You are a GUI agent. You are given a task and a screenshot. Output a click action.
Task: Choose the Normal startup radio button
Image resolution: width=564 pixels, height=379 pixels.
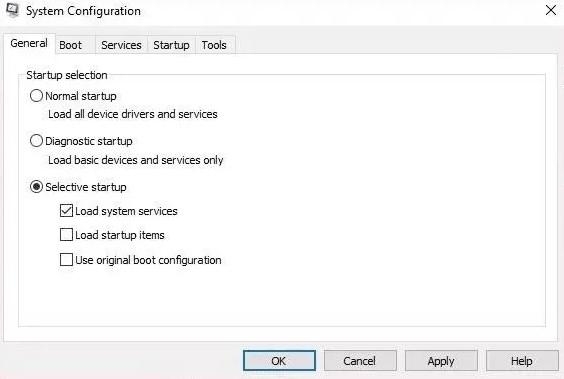36,96
